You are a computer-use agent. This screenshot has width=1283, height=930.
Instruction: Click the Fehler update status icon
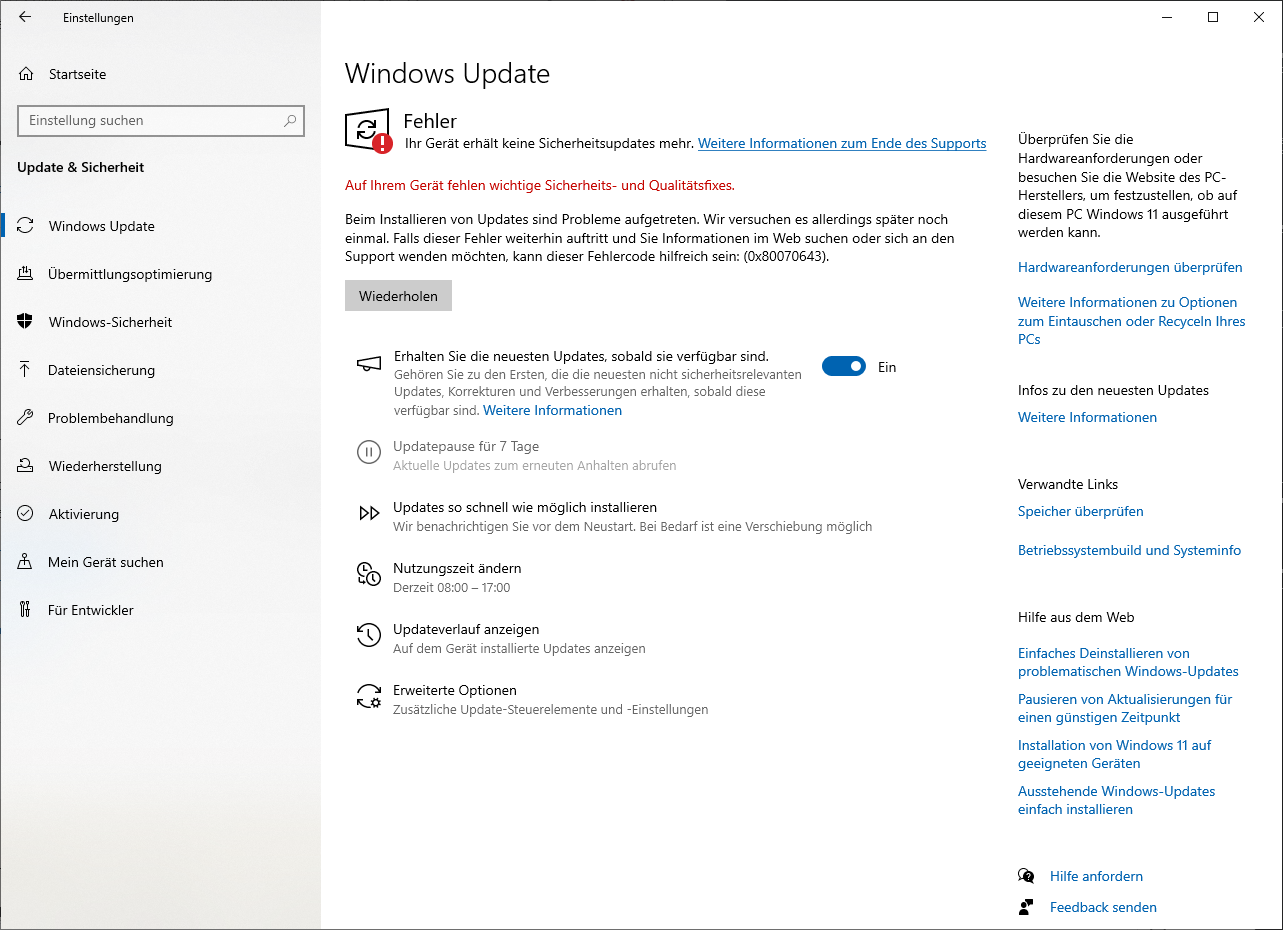(368, 131)
